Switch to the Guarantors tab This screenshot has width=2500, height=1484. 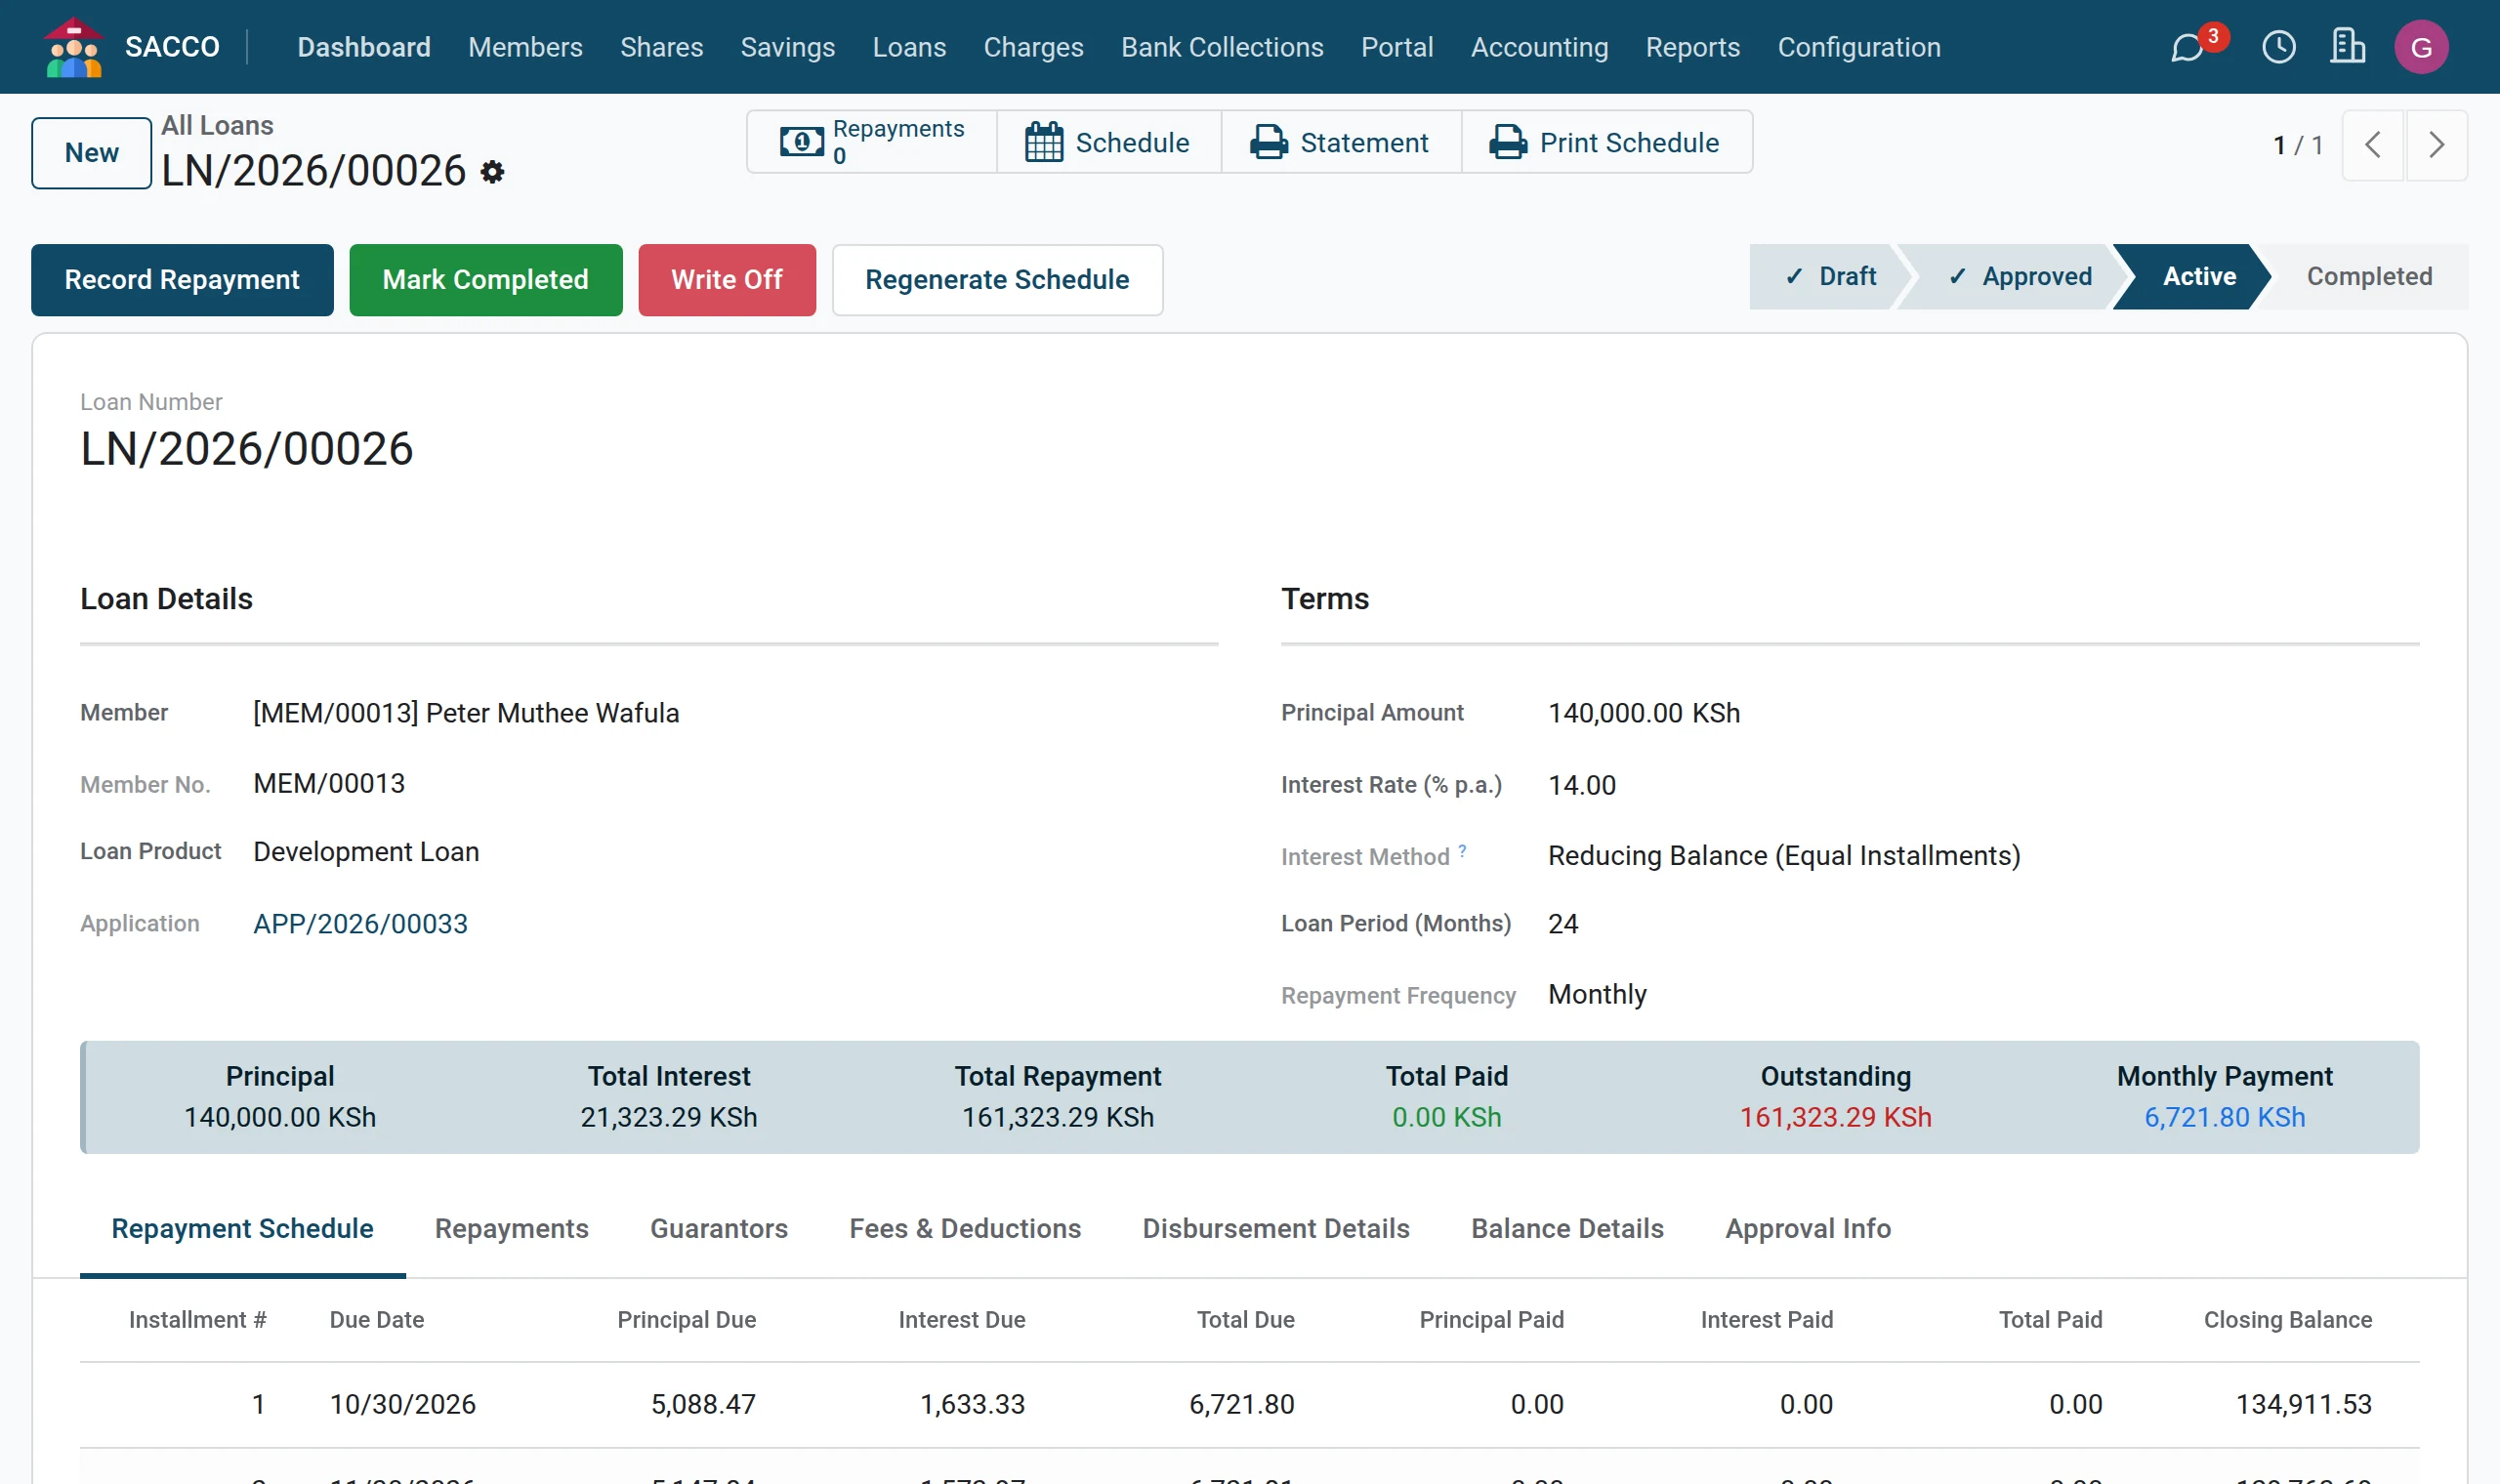[x=718, y=1228]
